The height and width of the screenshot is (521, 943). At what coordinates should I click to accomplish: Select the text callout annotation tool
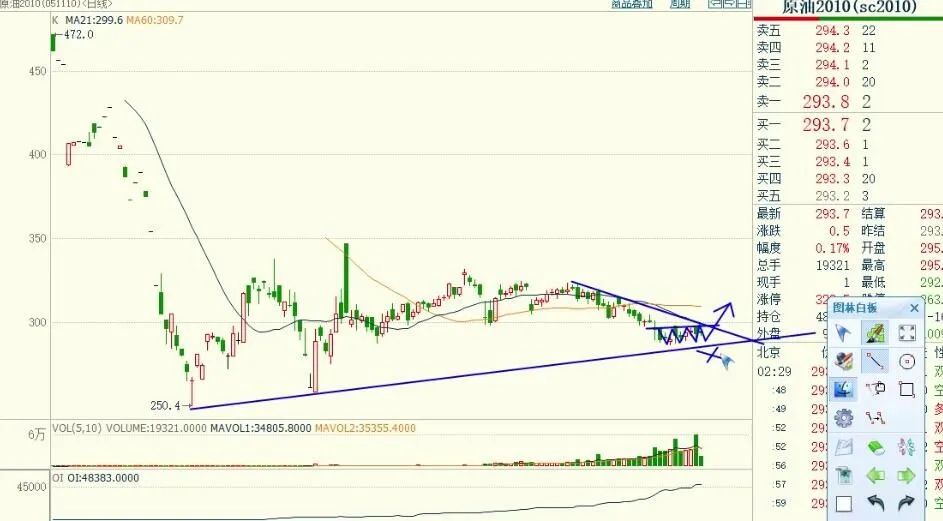(875, 389)
